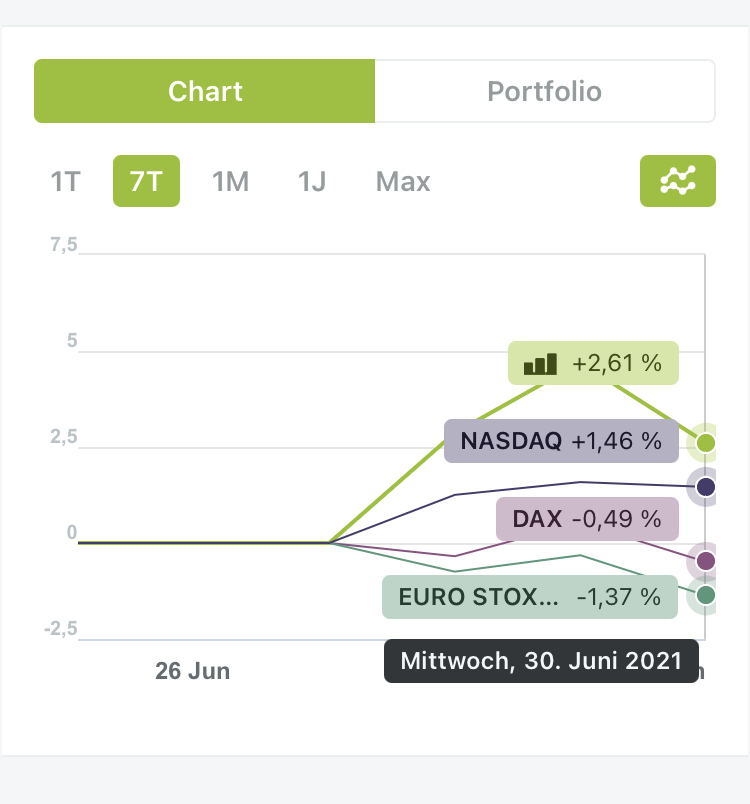Image resolution: width=750 pixels, height=804 pixels.
Task: Click the dark purple NASDAQ data point
Action: (706, 487)
